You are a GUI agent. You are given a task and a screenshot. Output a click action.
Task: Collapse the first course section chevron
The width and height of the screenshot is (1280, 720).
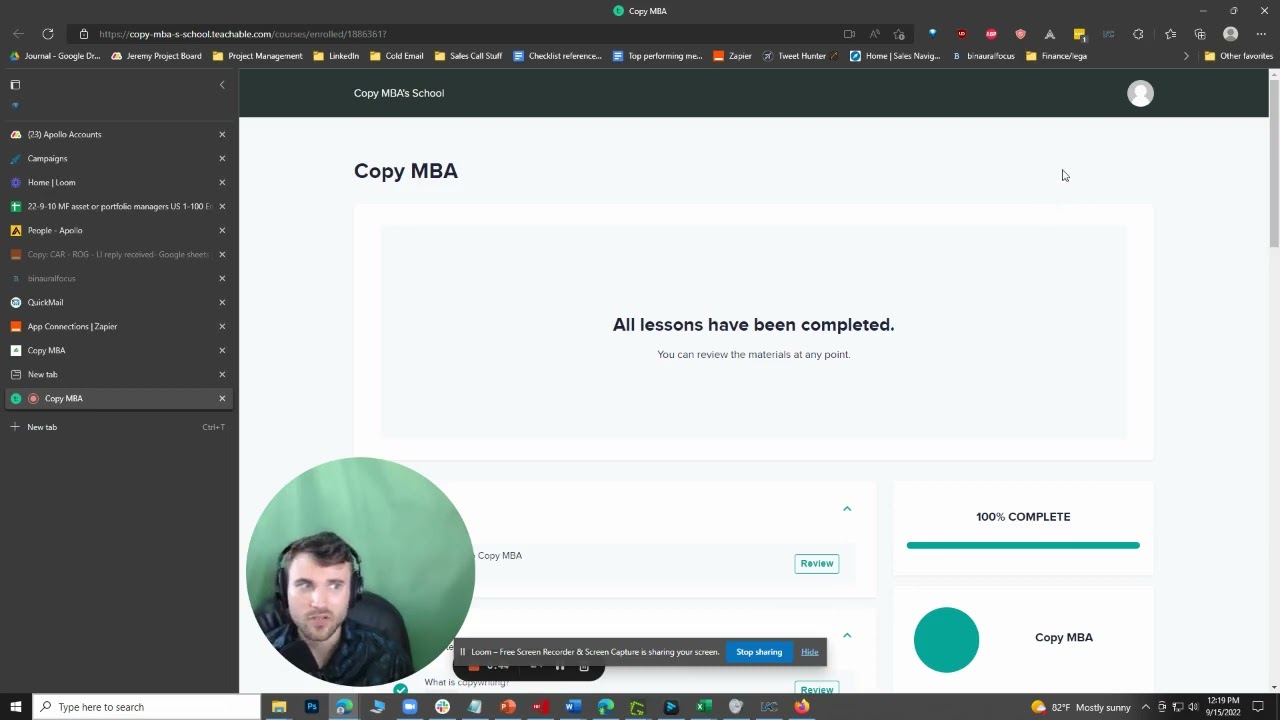[847, 509]
